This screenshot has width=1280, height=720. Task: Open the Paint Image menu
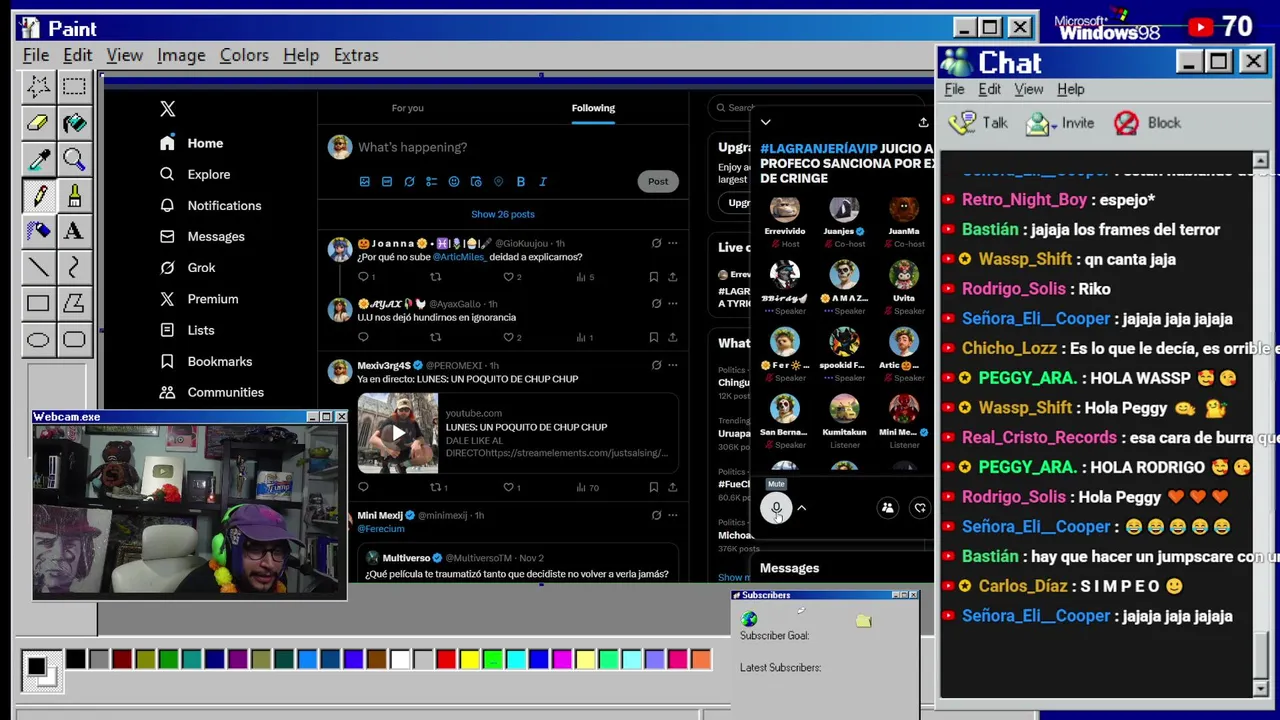pos(181,55)
